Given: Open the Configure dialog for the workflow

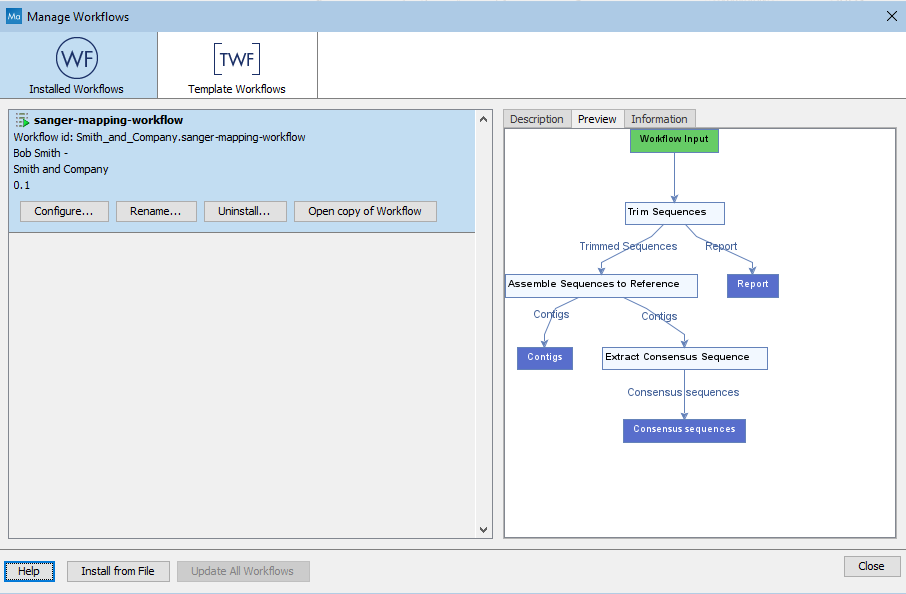Looking at the screenshot, I should click(64, 211).
